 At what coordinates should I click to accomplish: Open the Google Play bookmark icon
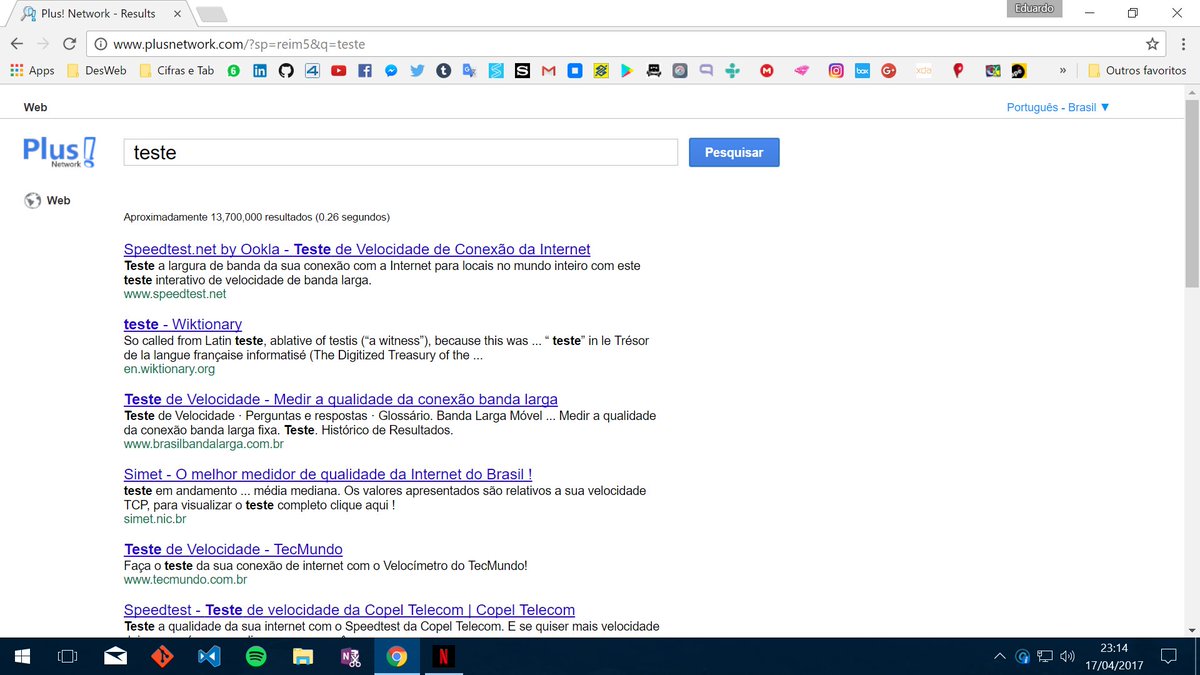[627, 71]
